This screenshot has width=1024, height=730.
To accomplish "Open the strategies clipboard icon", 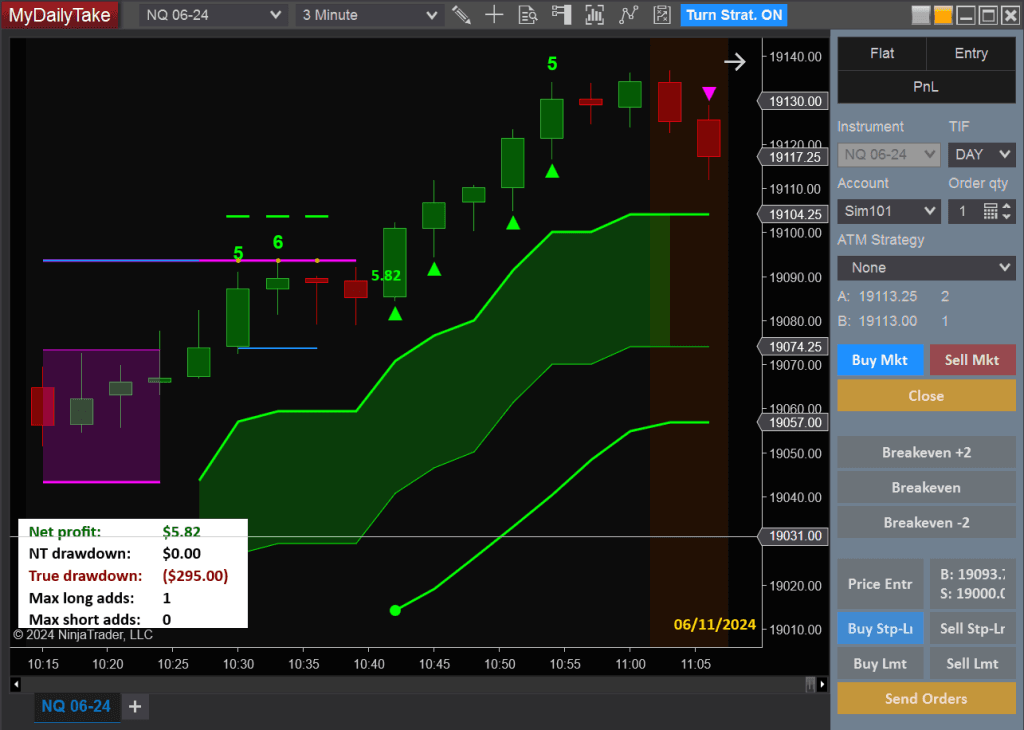I will click(661, 15).
